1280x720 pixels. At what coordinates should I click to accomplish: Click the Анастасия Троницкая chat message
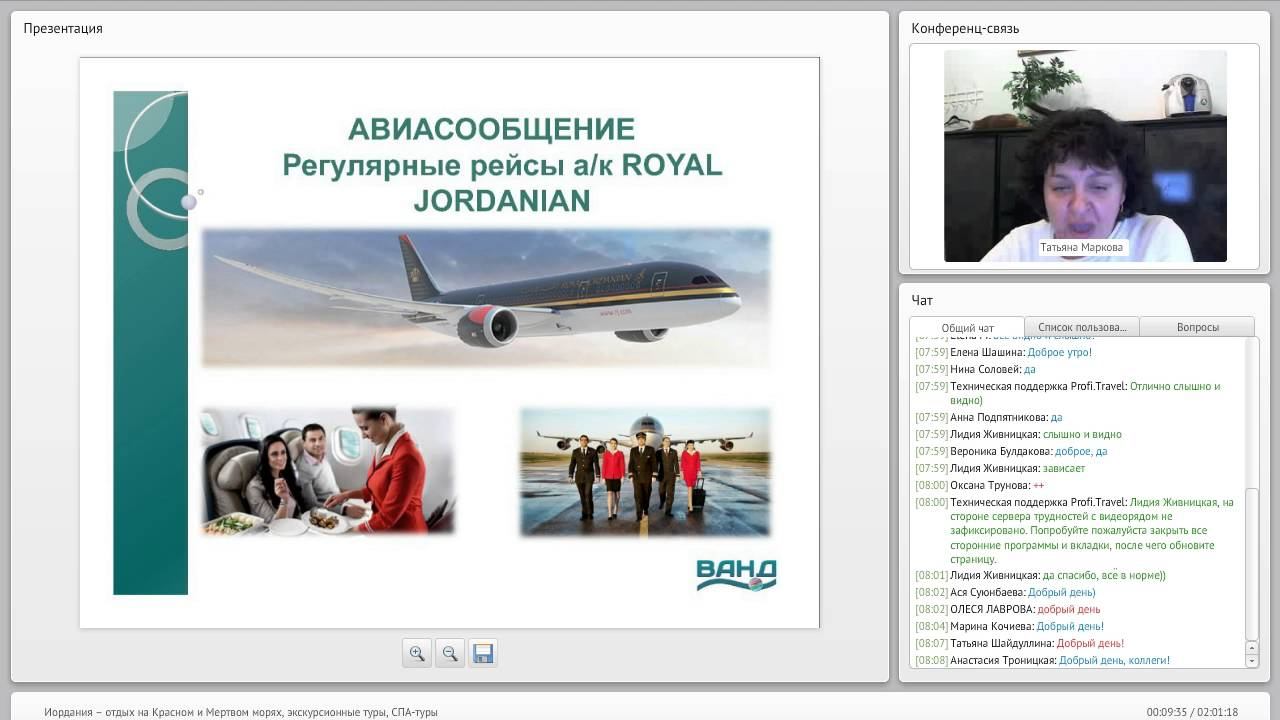(1042, 660)
